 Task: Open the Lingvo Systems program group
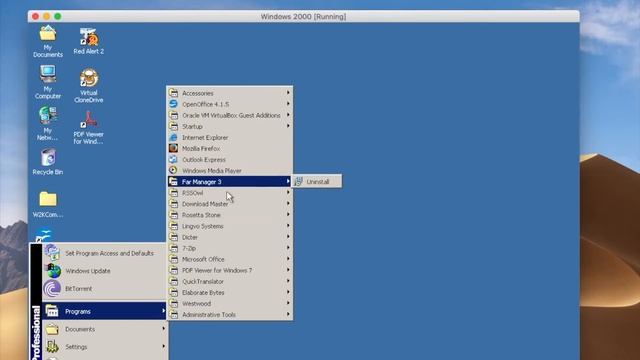coord(230,226)
